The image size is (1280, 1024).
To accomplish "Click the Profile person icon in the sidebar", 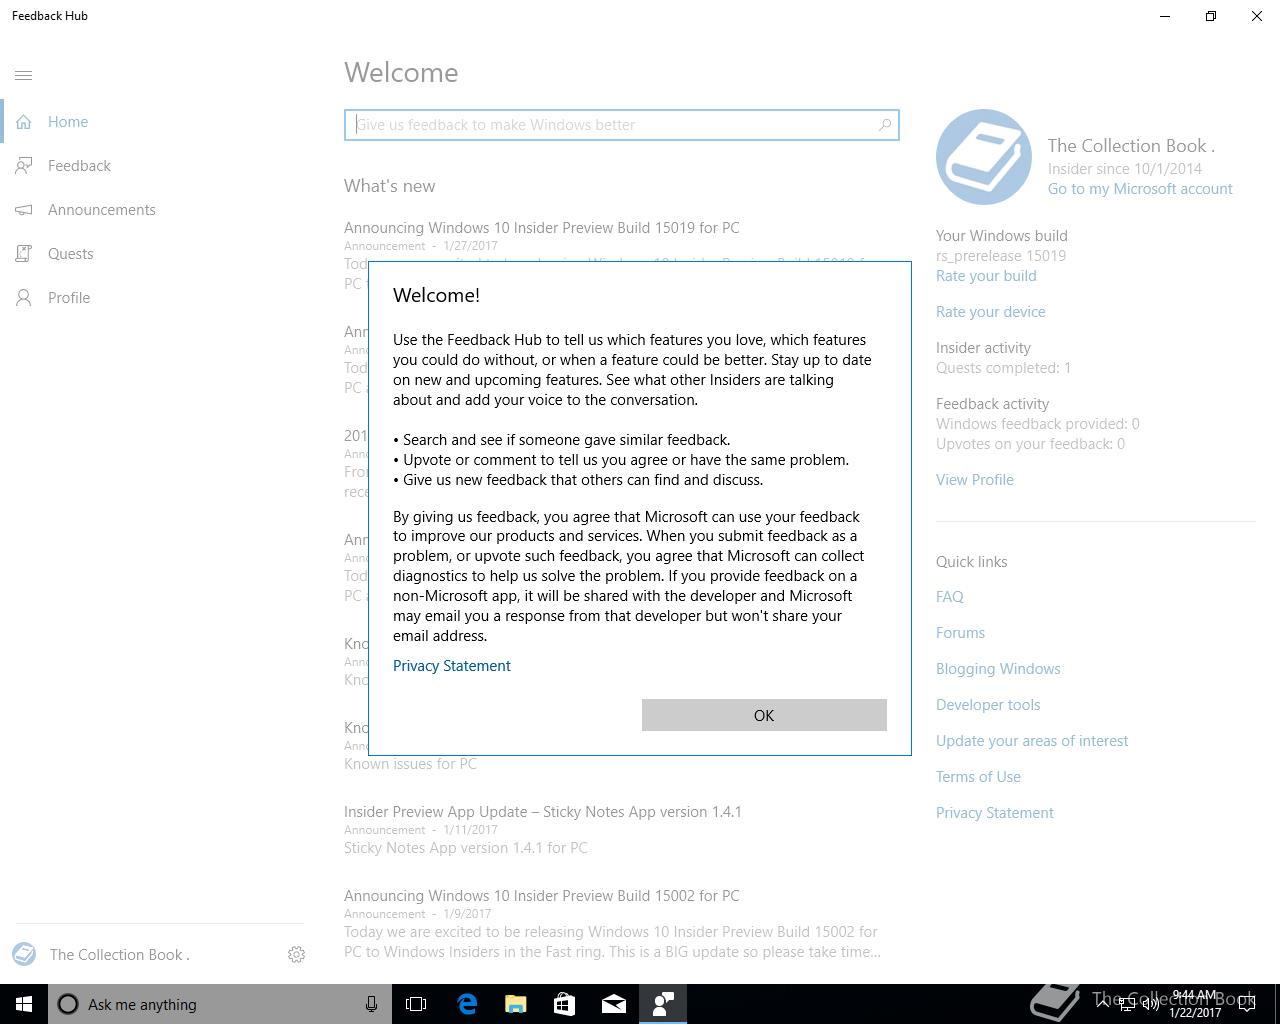I will 24,298.
